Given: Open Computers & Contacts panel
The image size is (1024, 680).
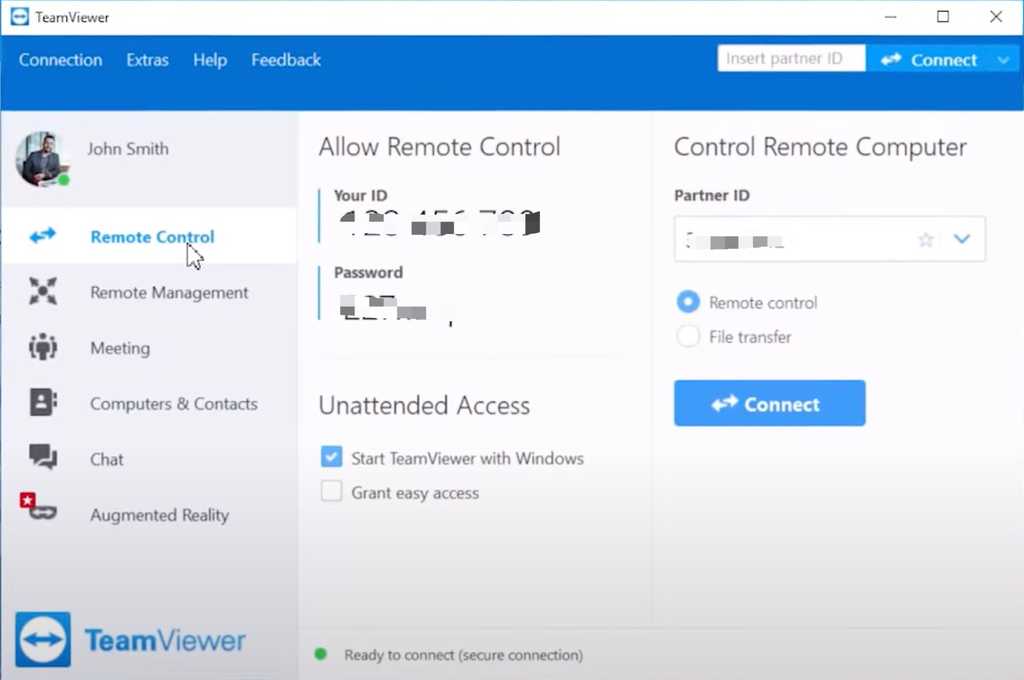Looking at the screenshot, I should tap(41, 403).
